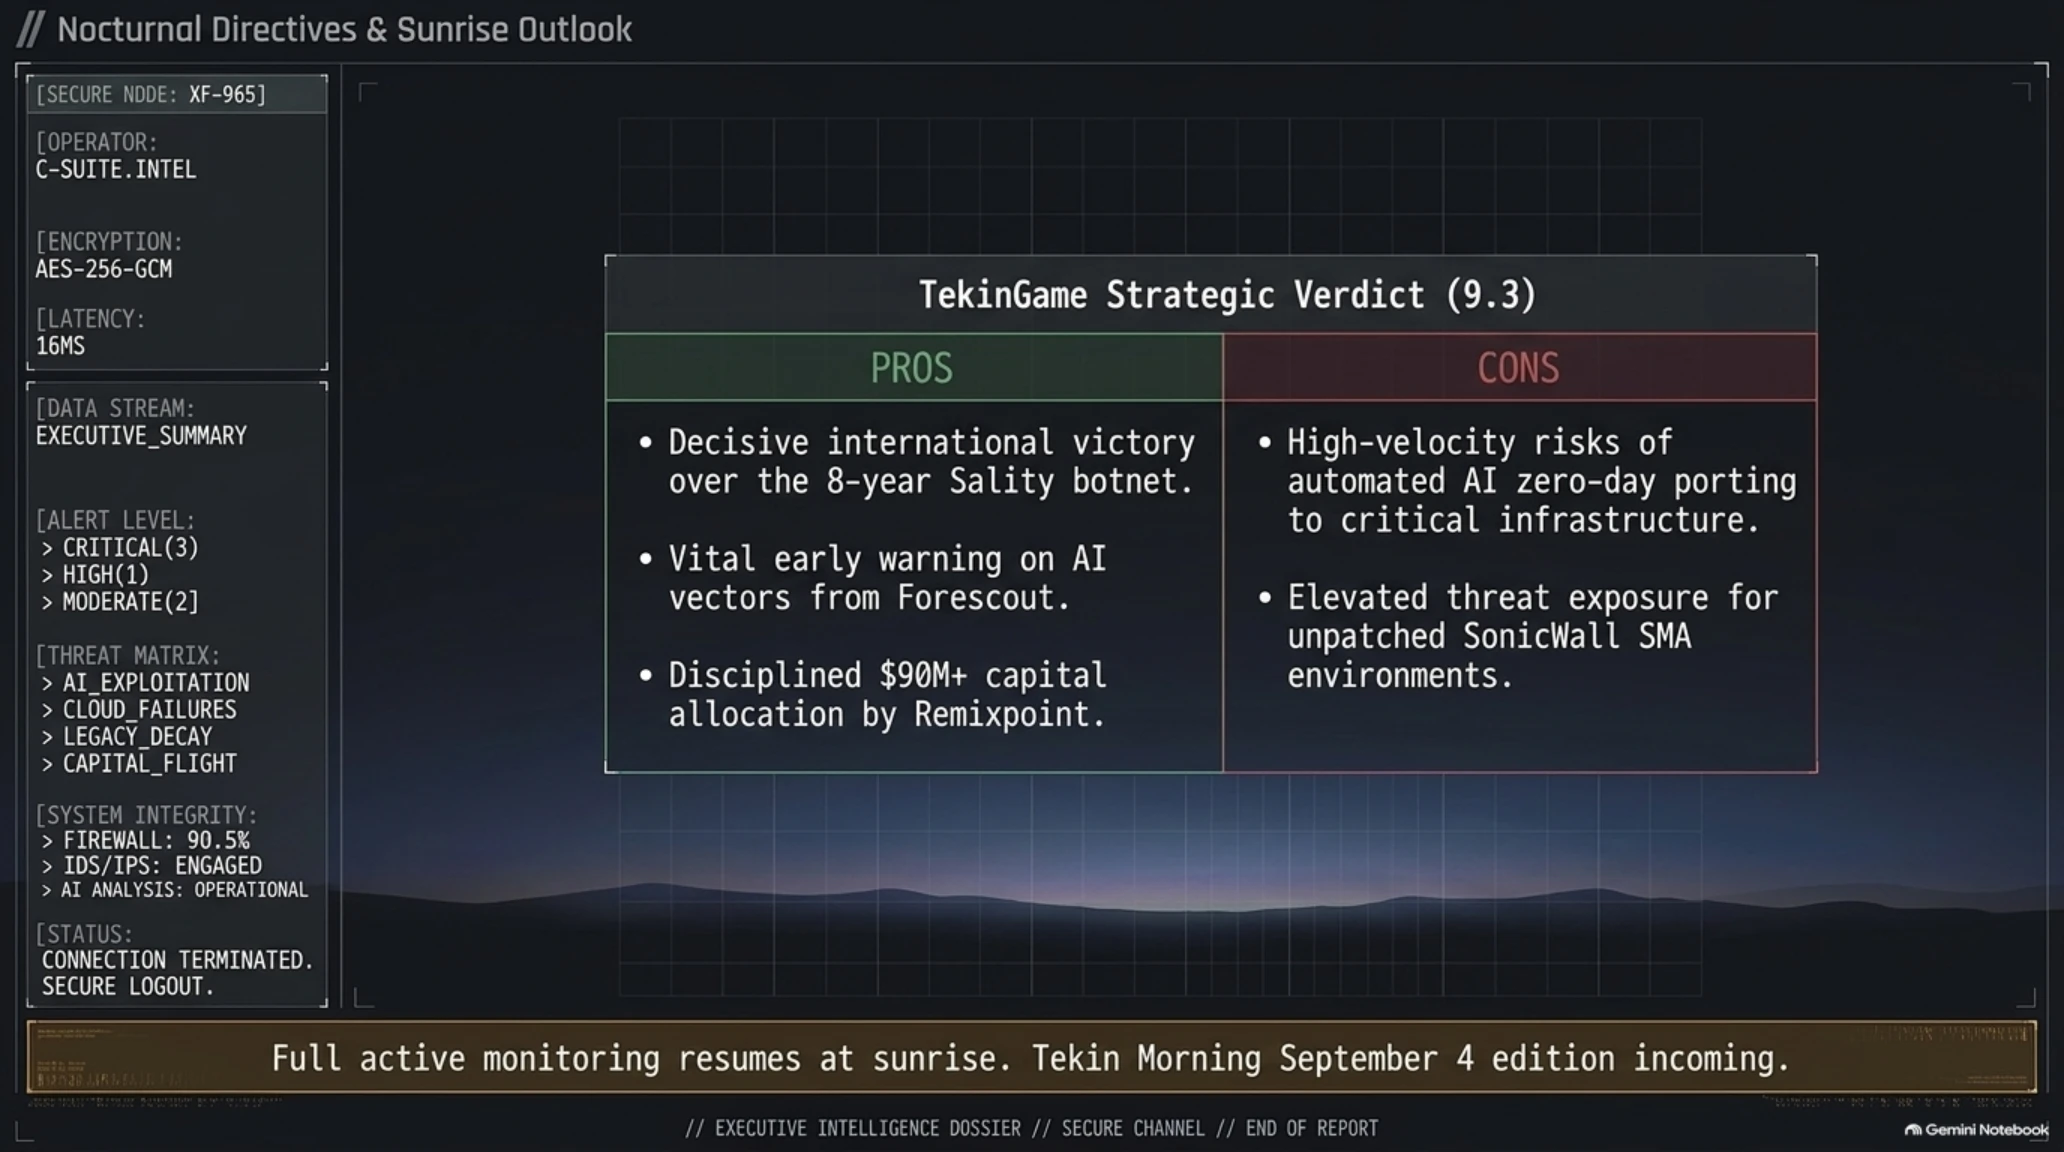Select the latency value "16MS"

coord(60,346)
